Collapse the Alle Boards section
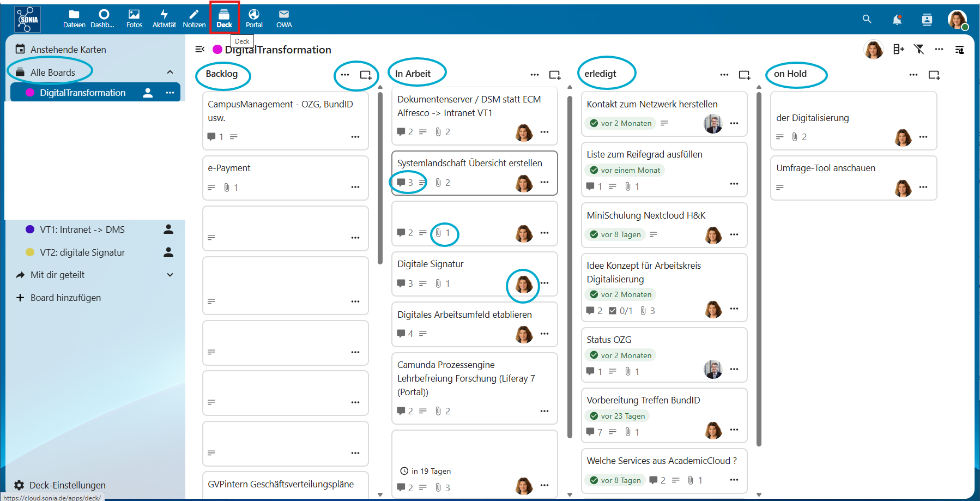The height and width of the screenshot is (501, 980). (x=169, y=72)
